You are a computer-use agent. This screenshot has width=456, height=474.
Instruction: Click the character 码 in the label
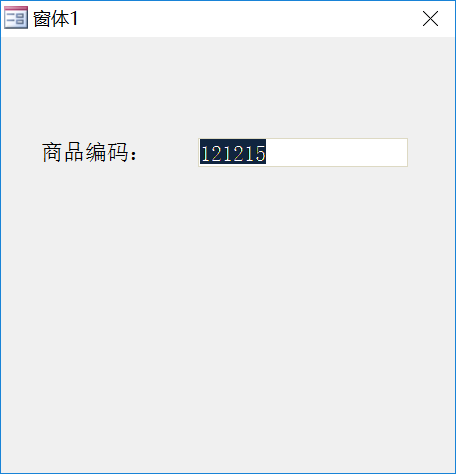coord(118,152)
